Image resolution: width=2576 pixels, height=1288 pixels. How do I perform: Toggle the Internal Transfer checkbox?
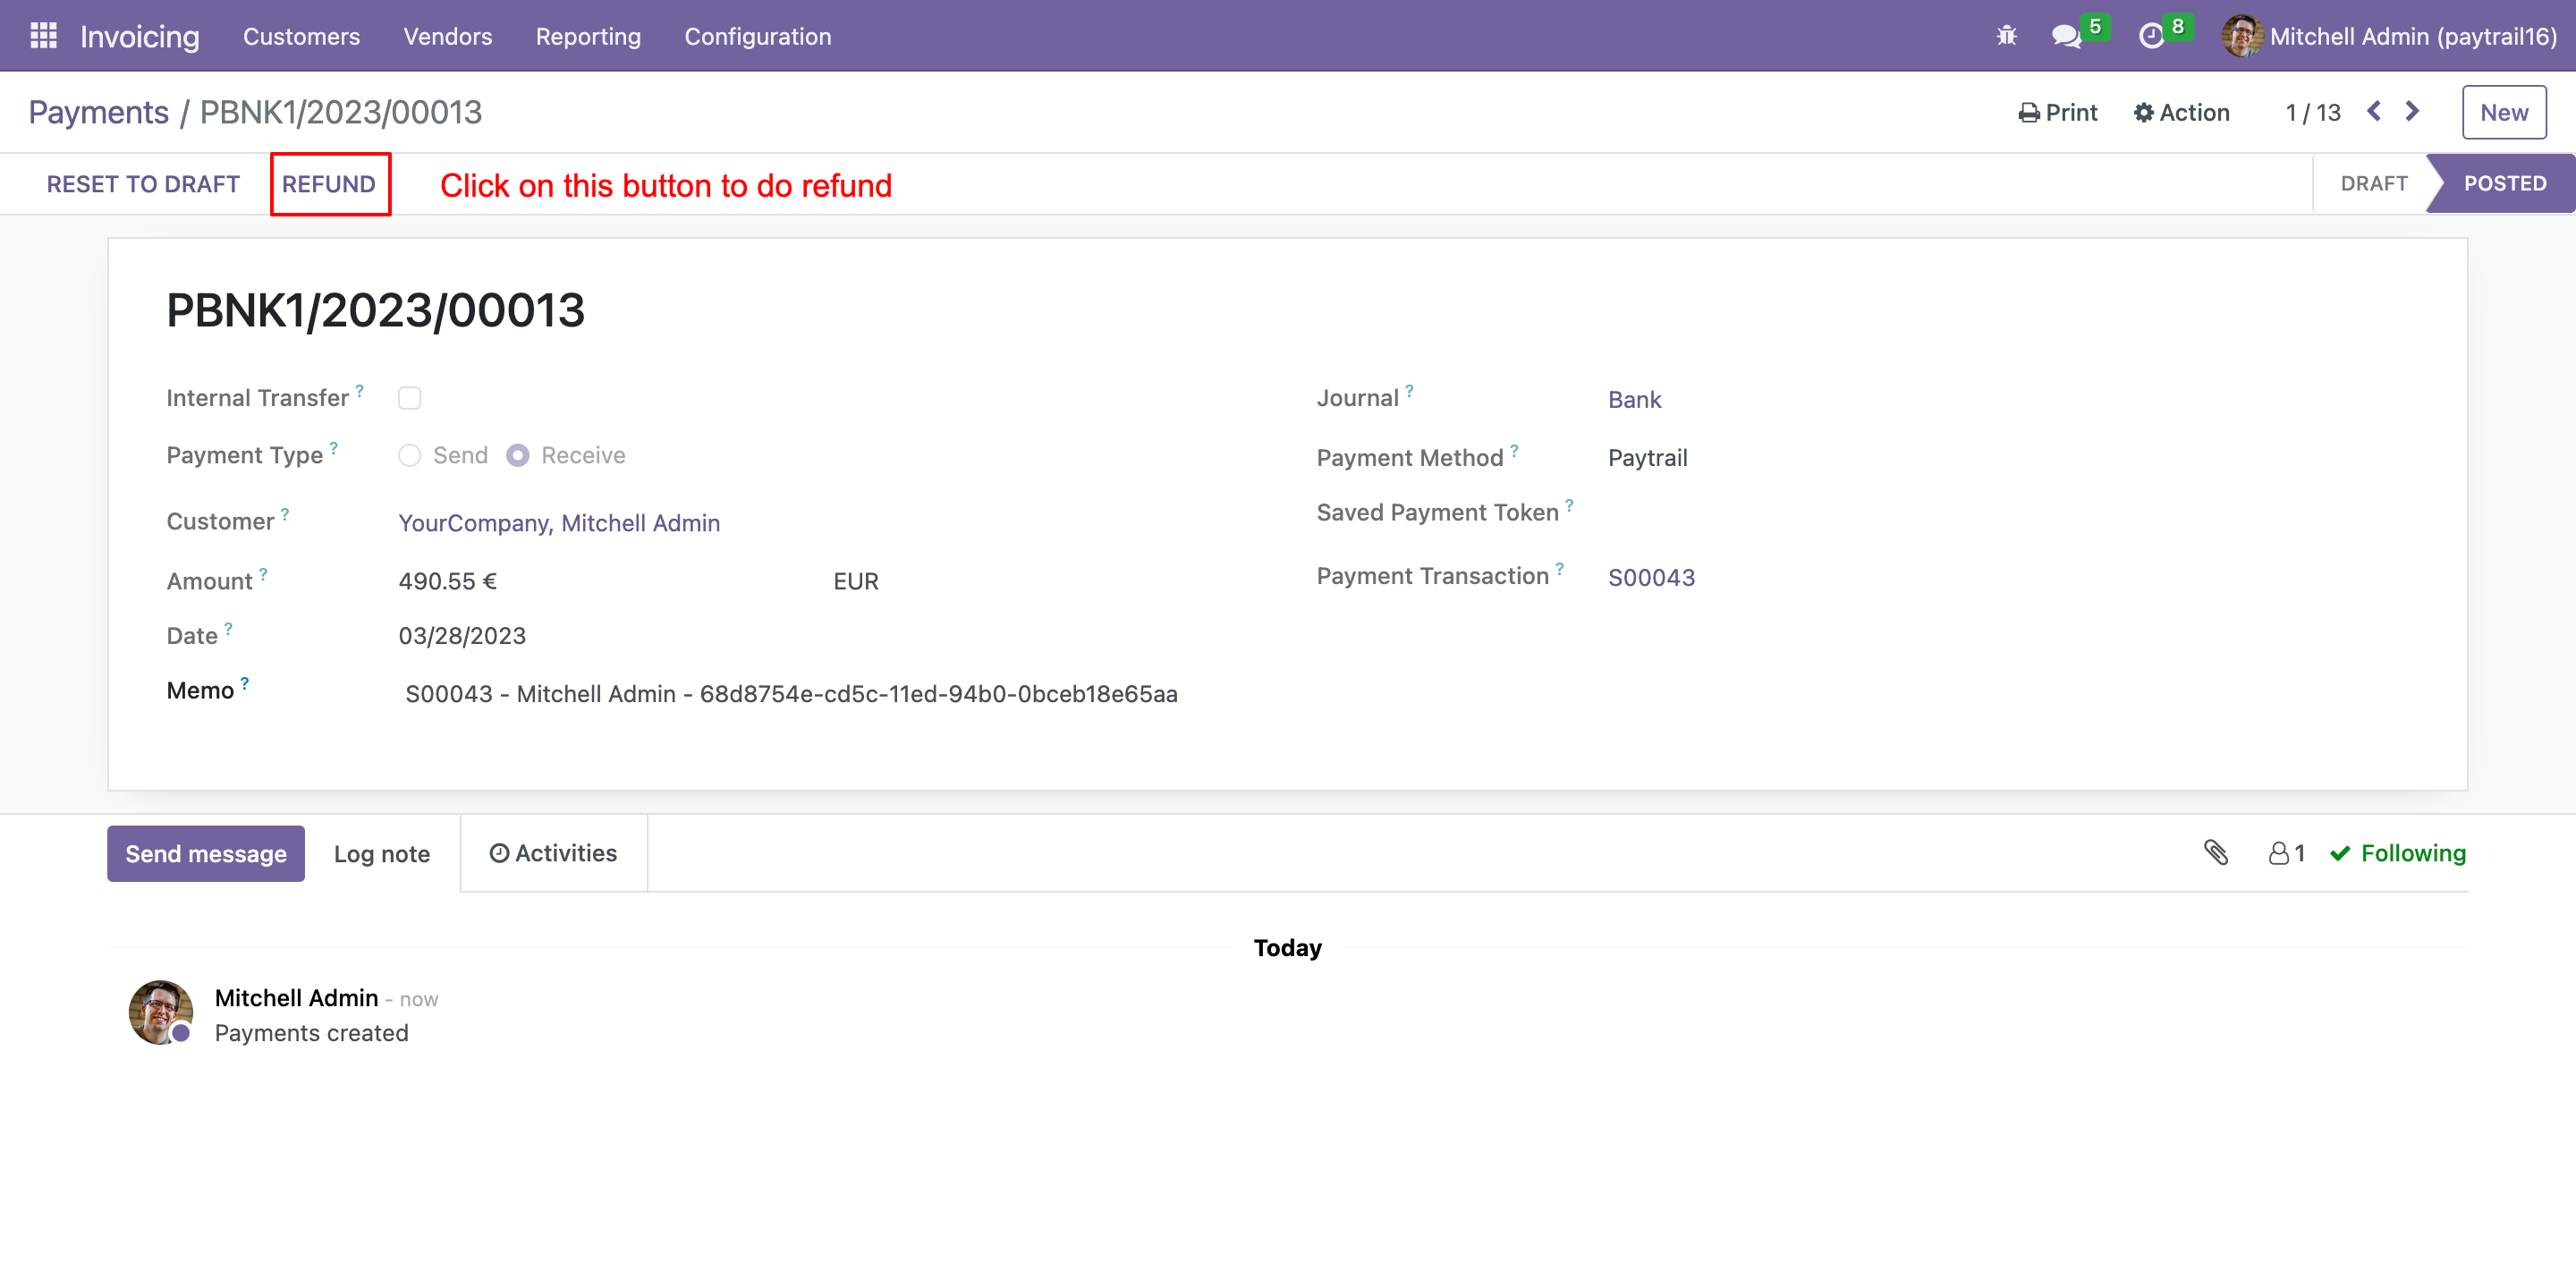click(409, 398)
